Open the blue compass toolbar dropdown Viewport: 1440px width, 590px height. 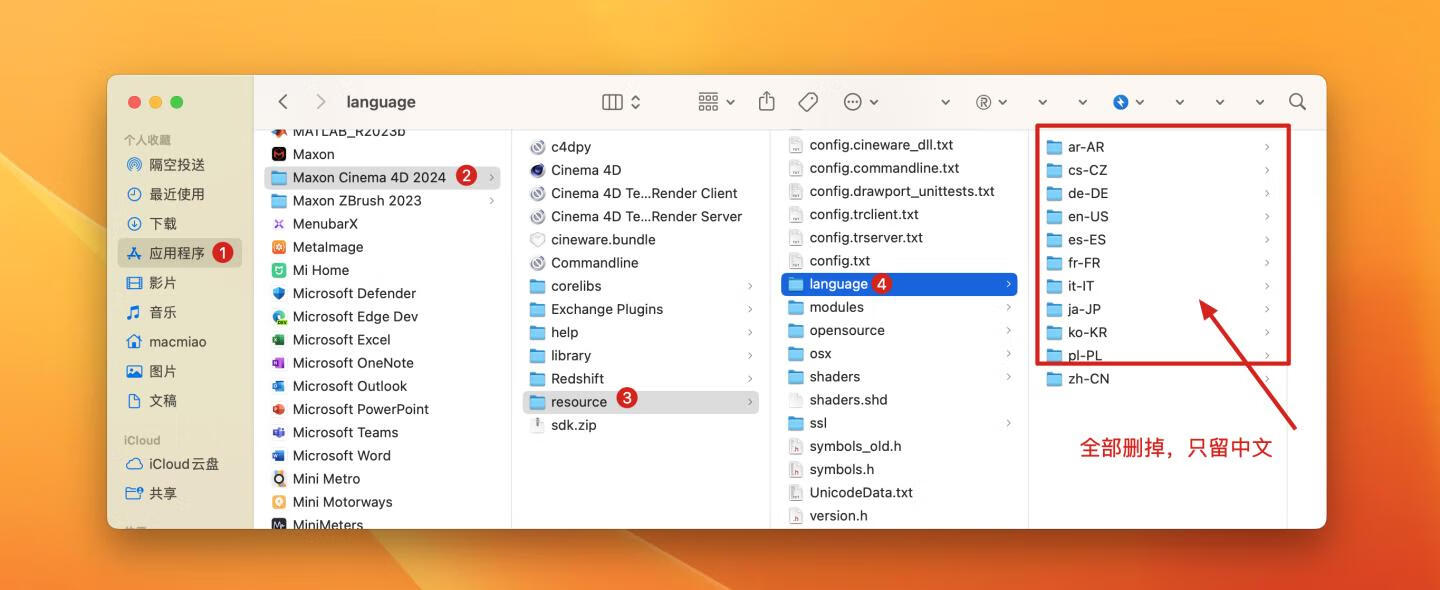(1128, 102)
